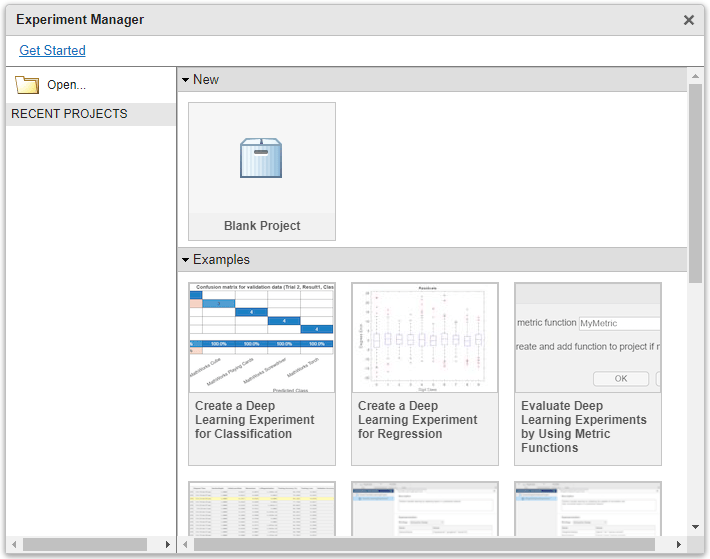Click the Get Started link
Viewport: 710px width, 559px height.
pos(52,50)
